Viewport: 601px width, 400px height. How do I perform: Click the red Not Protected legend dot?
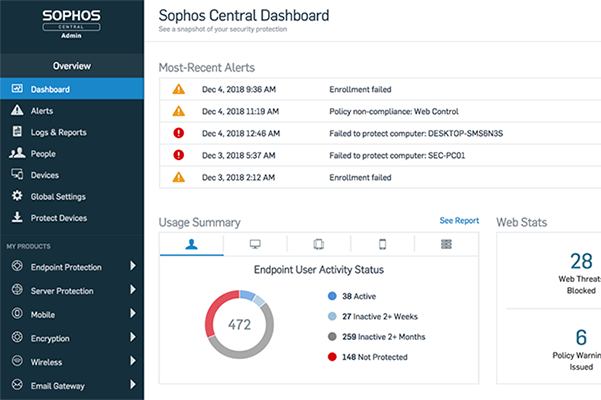[x=331, y=358]
